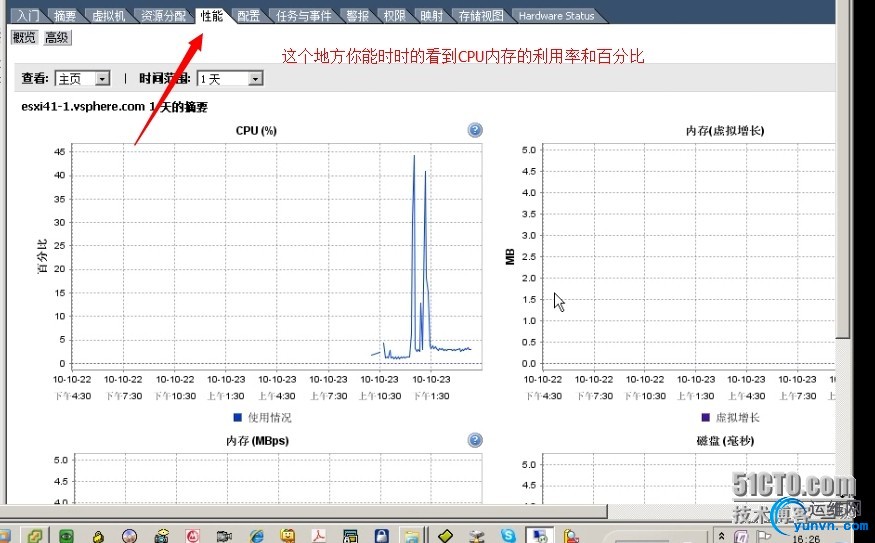Open the 虚拟机 tab
The width and height of the screenshot is (875, 543).
pyautogui.click(x=108, y=16)
